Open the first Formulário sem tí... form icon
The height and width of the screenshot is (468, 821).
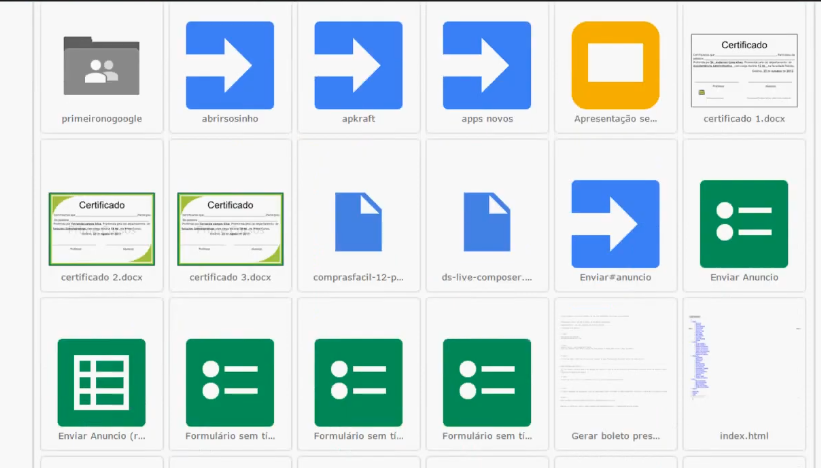coord(230,383)
